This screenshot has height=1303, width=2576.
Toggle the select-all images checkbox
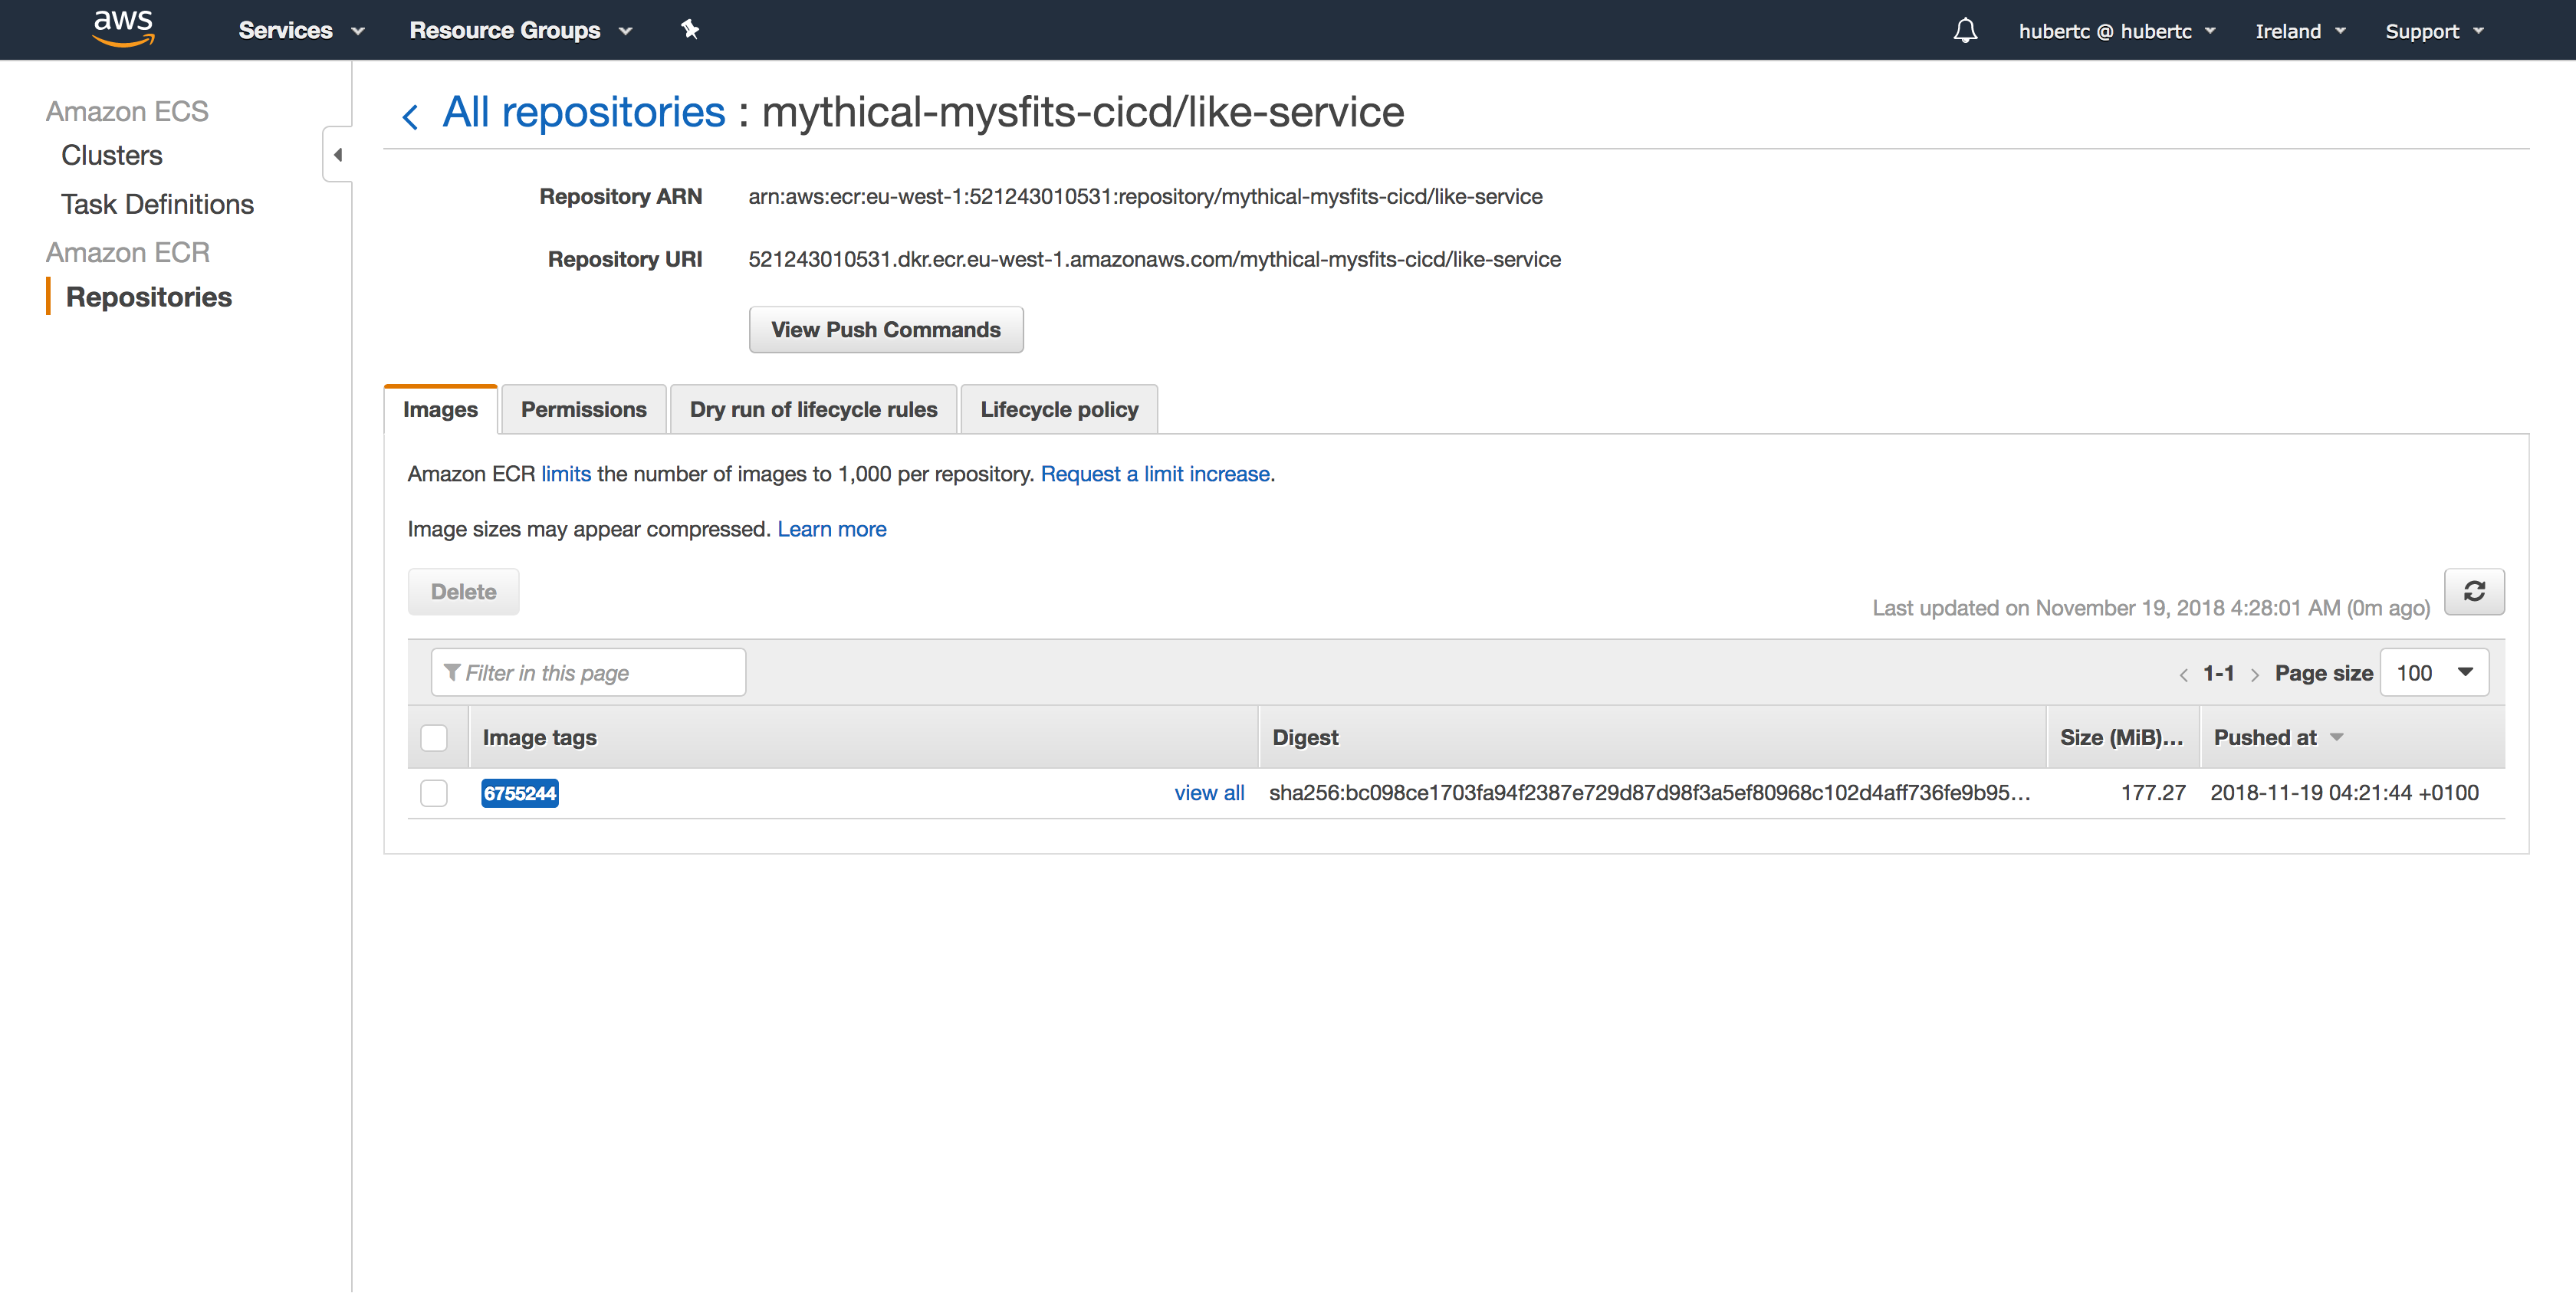[x=434, y=738]
